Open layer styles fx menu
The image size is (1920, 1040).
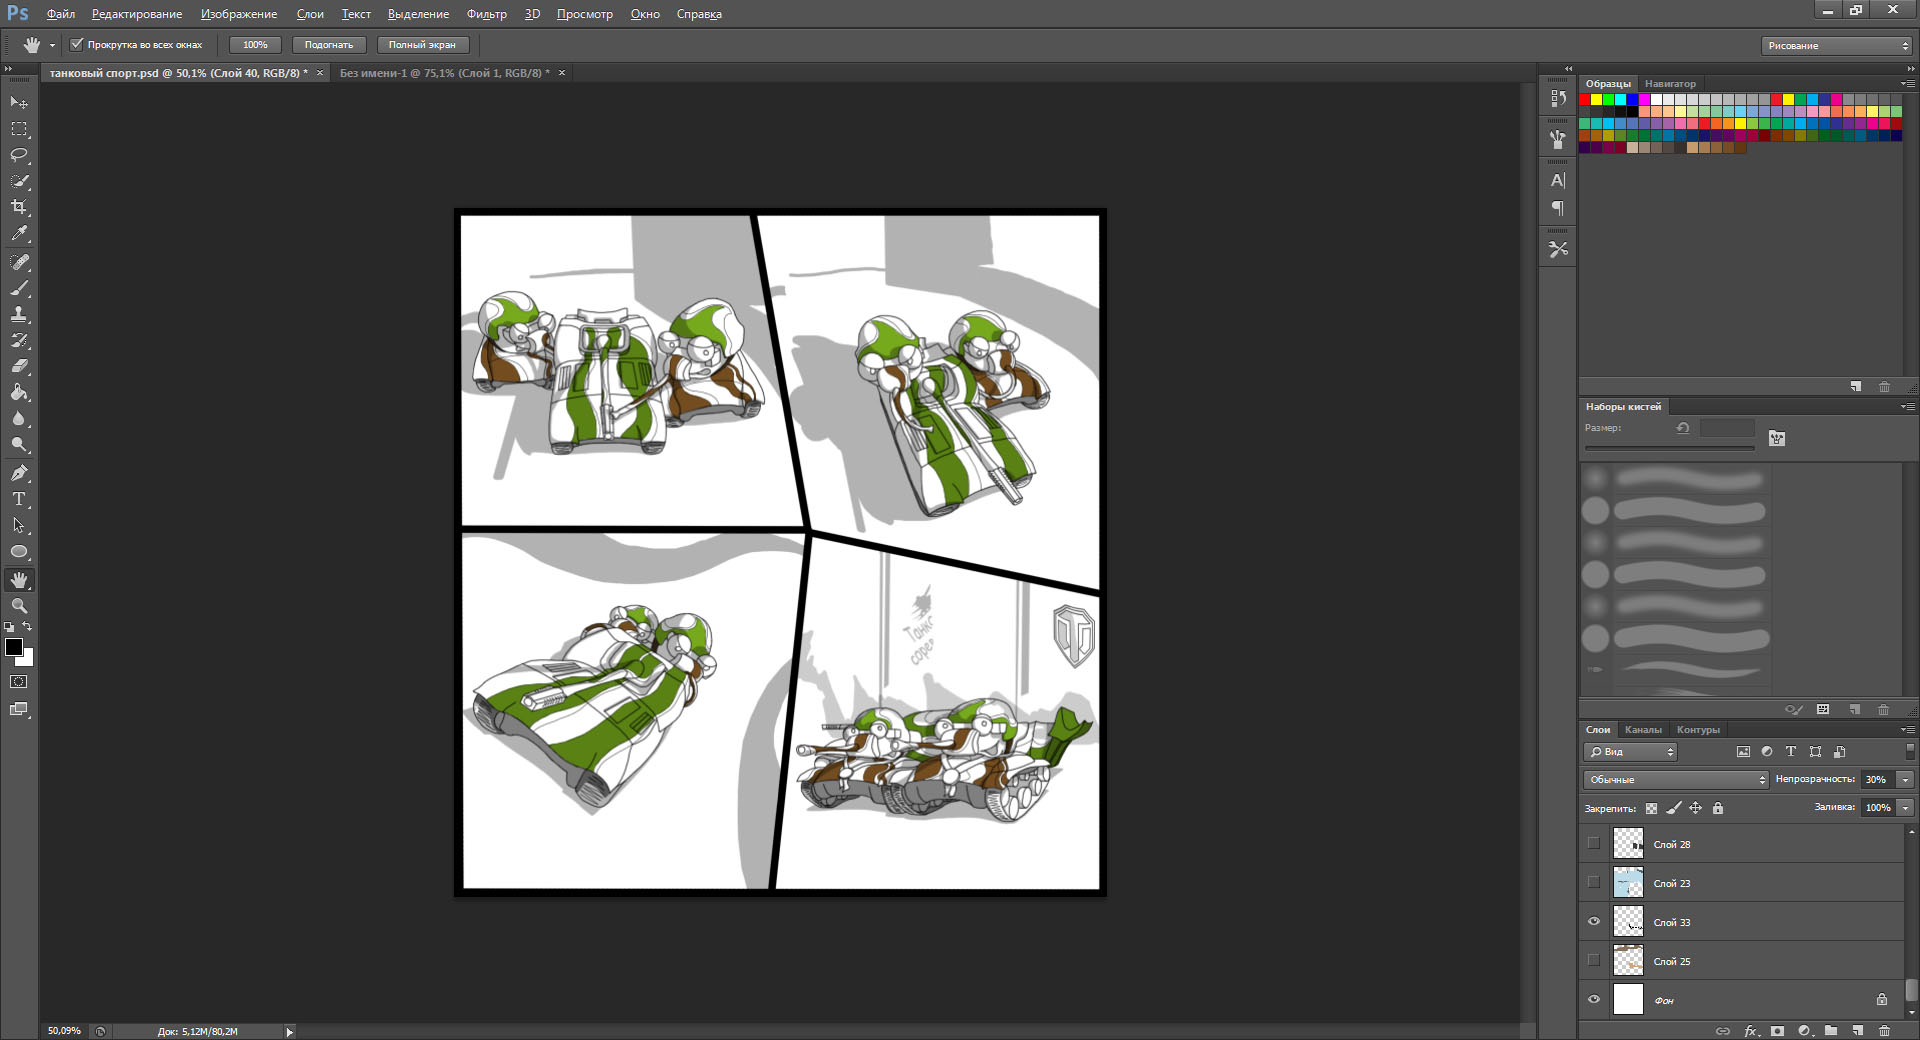(1751, 1030)
